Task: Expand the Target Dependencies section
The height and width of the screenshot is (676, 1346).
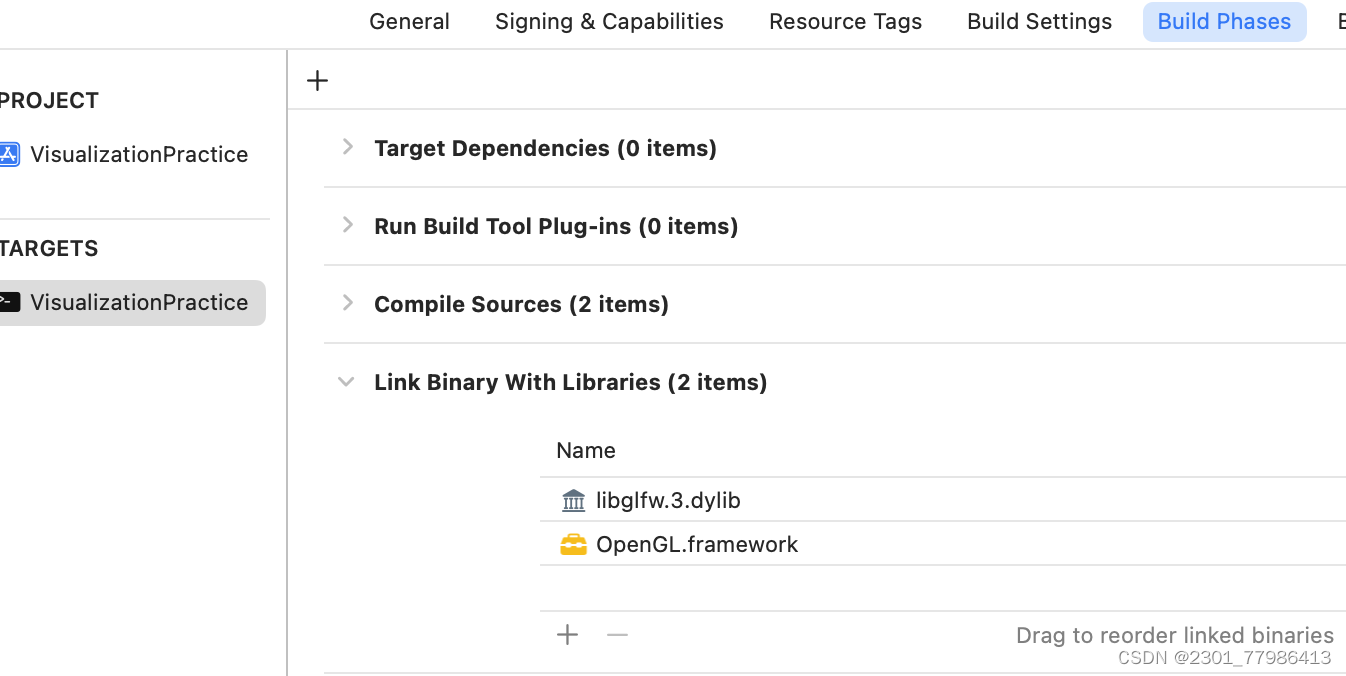Action: pyautogui.click(x=347, y=147)
